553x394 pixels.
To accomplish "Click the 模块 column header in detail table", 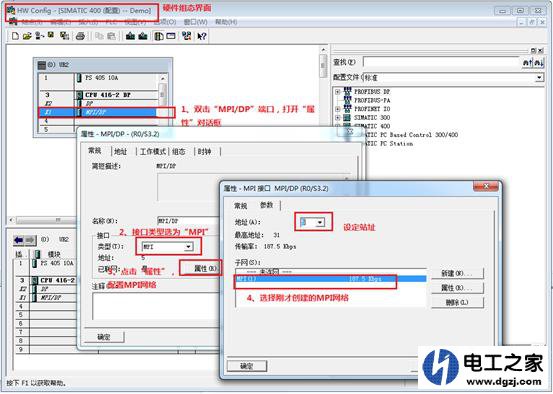I will coord(54,254).
